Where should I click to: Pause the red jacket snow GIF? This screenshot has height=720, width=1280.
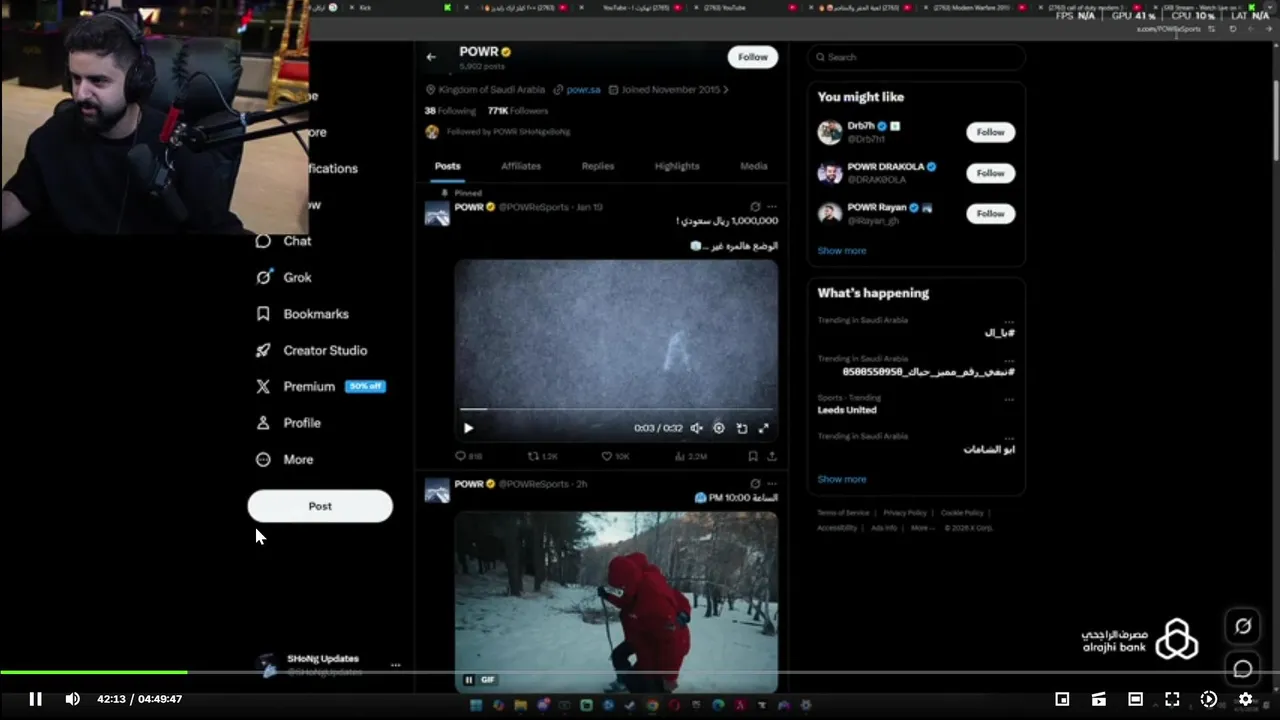(x=468, y=680)
